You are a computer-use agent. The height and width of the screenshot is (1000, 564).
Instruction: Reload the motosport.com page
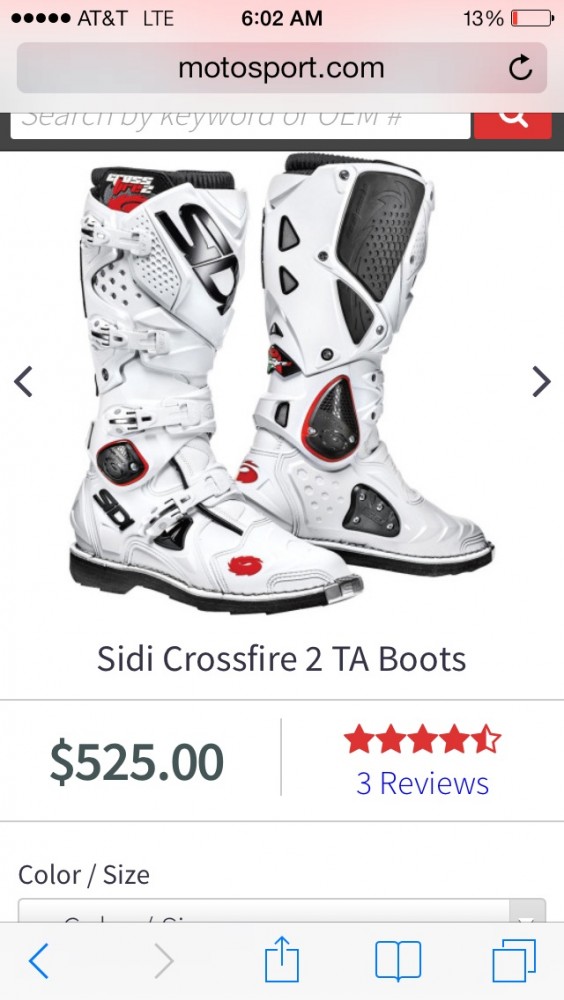point(520,68)
